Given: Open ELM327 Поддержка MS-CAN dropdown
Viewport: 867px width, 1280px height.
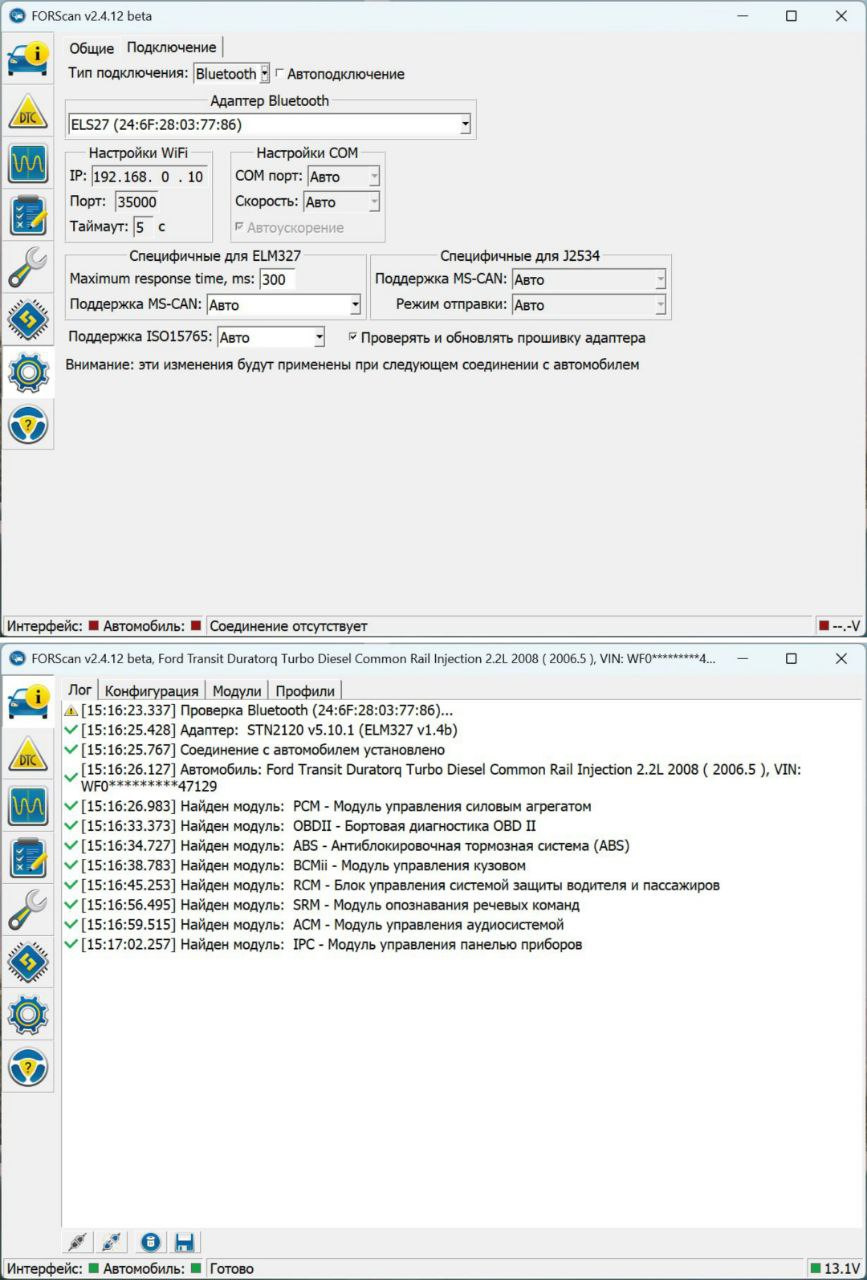Looking at the screenshot, I should click(283, 305).
